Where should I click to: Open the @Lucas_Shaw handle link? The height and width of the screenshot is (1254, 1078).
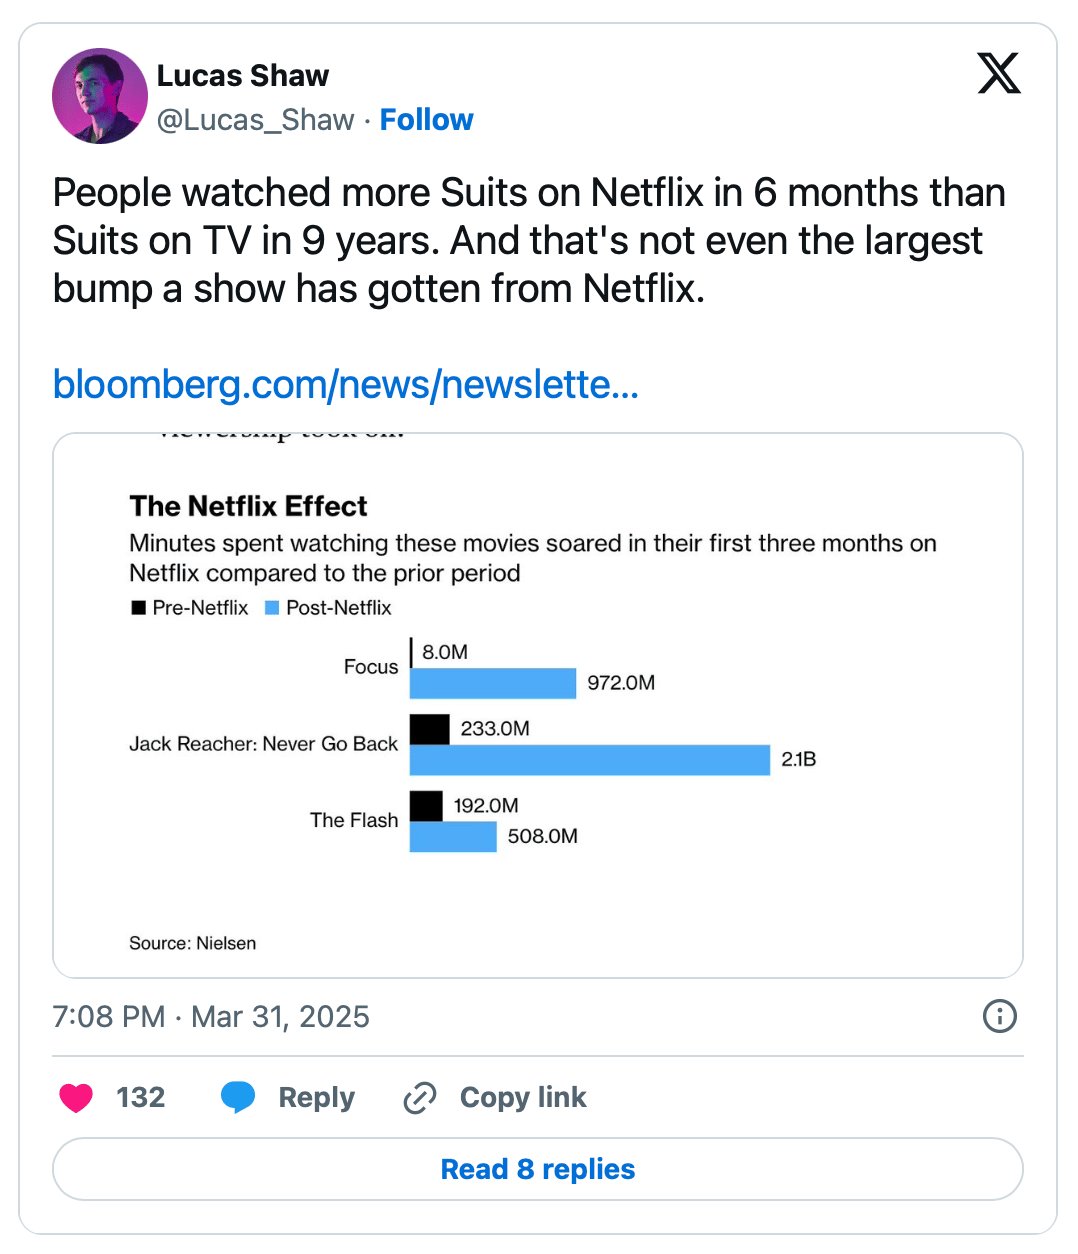pyautogui.click(x=256, y=120)
